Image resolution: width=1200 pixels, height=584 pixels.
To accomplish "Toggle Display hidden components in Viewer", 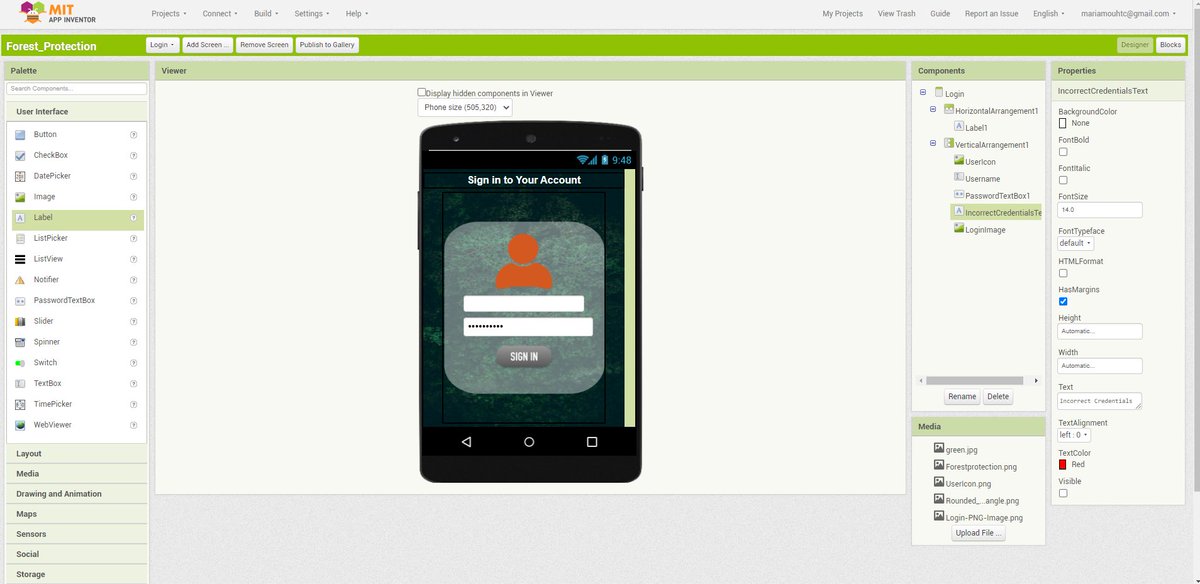I will pos(422,92).
